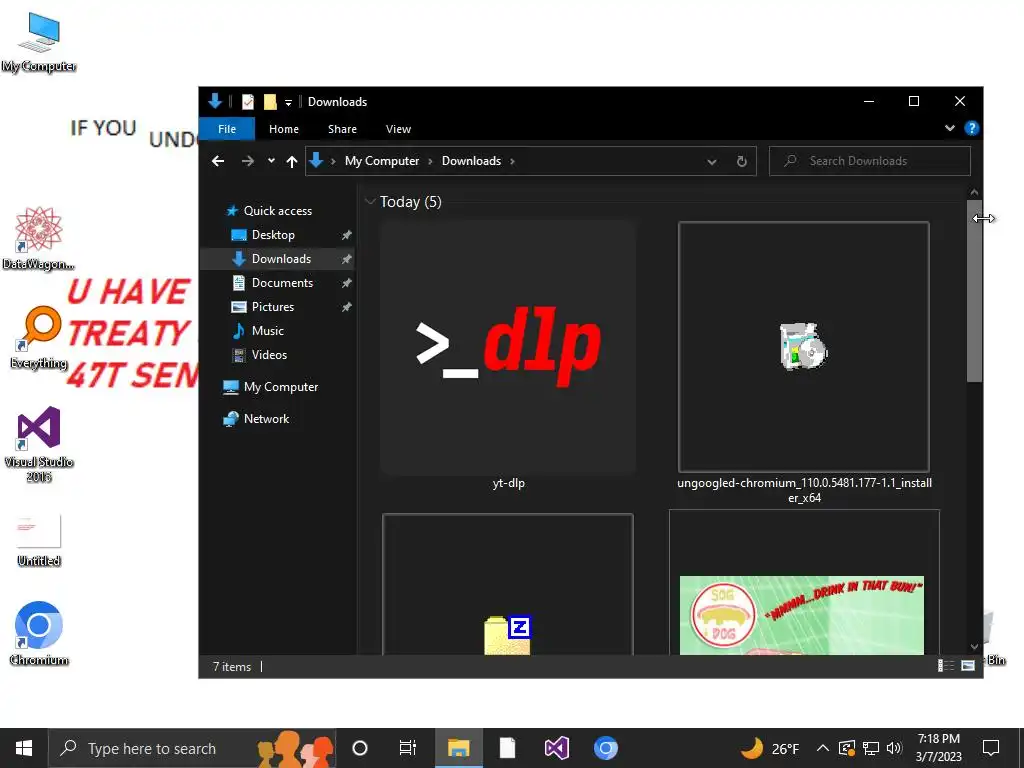
Task: Refresh the Downloads folder
Action: [741, 161]
